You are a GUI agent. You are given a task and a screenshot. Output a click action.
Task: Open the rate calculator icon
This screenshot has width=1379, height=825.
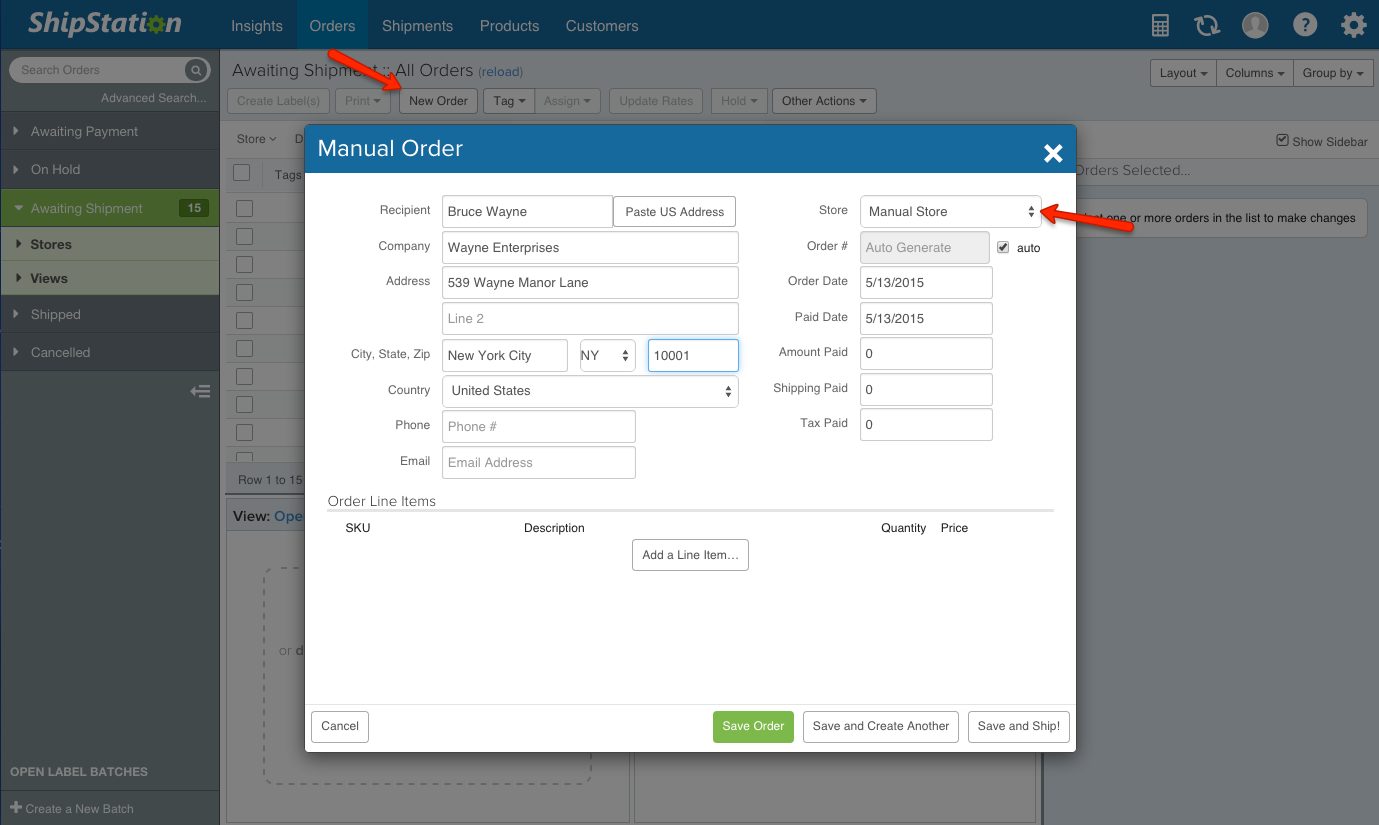pos(1160,26)
